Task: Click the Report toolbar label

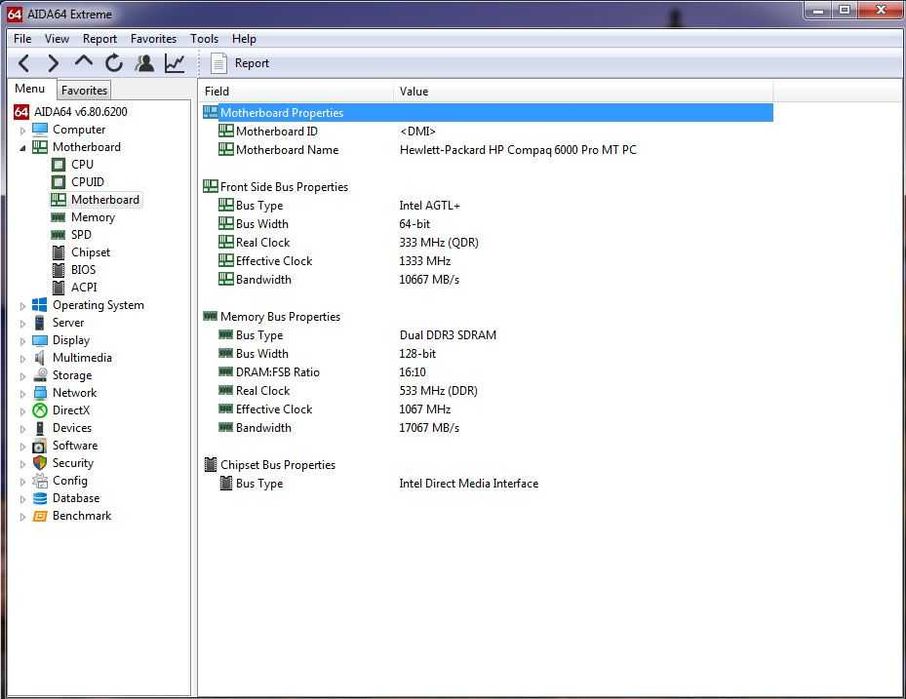Action: [251, 63]
